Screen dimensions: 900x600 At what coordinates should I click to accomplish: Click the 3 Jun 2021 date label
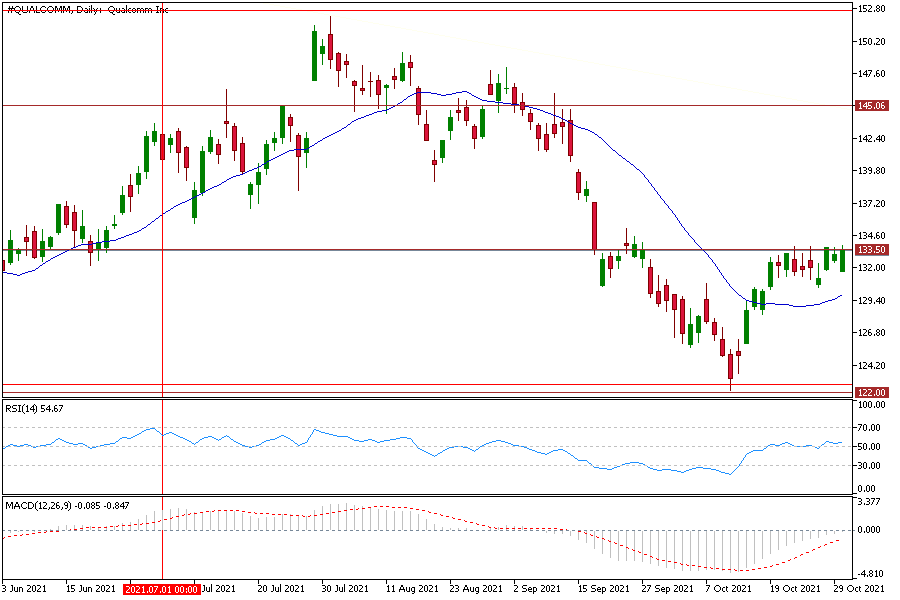click(x=24, y=589)
